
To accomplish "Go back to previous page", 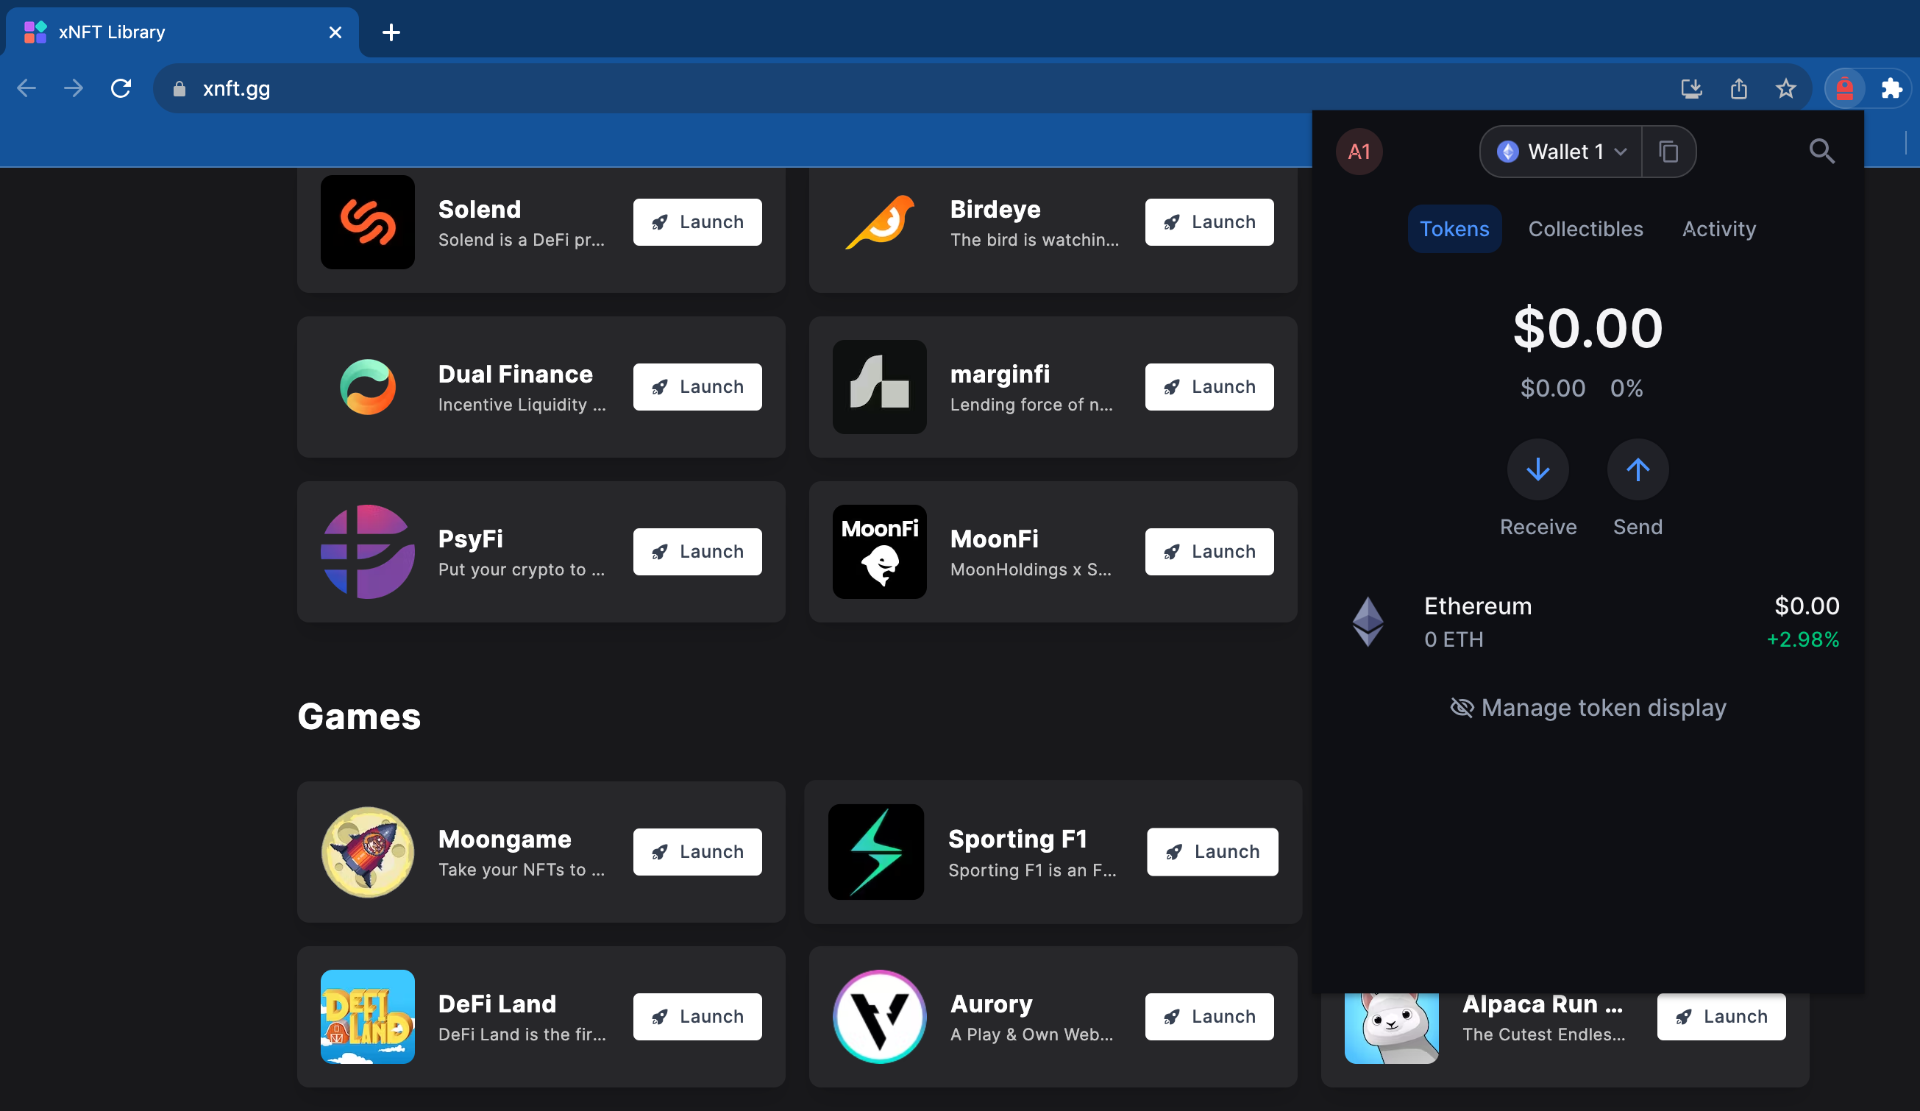I will 27,89.
